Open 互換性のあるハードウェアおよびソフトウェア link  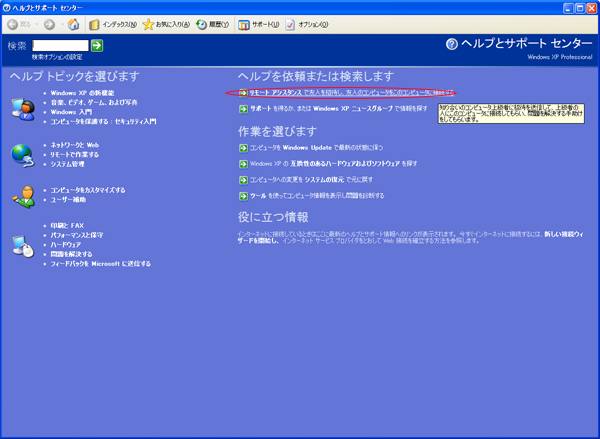click(333, 164)
